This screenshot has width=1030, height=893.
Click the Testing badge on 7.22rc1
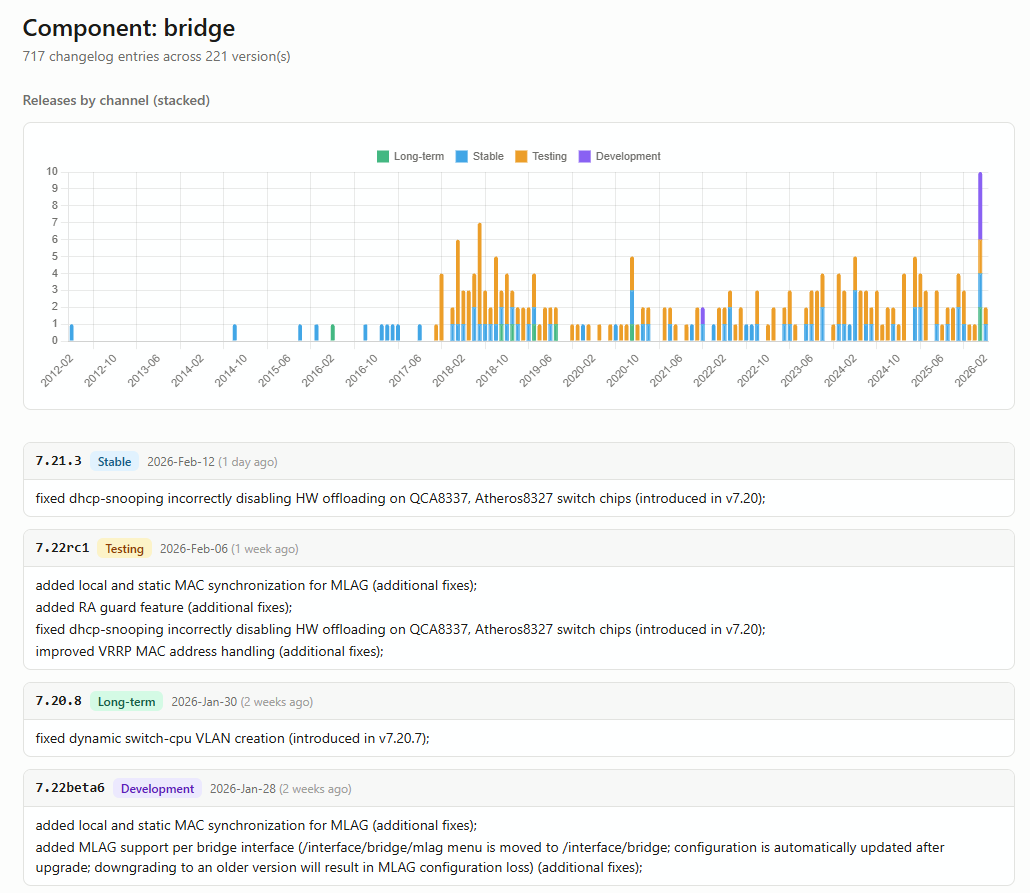coord(124,549)
